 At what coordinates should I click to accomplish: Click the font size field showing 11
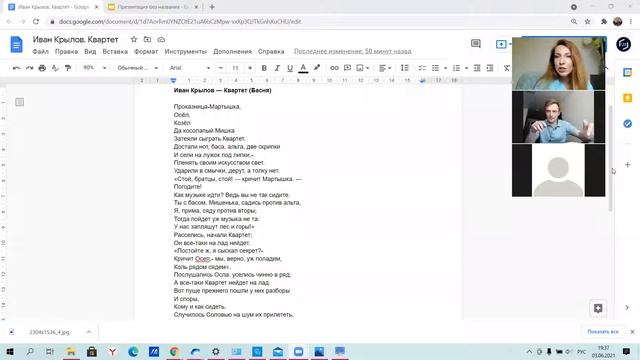point(236,68)
